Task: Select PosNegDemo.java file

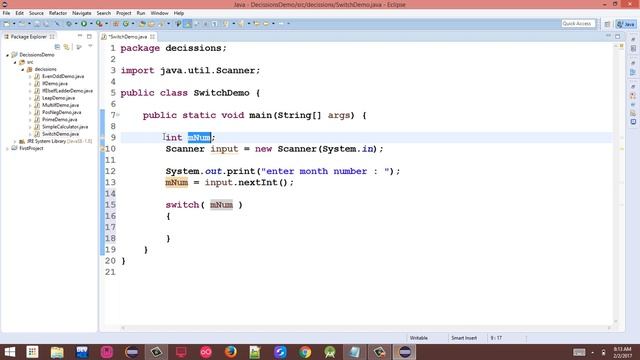Action: click(x=62, y=112)
